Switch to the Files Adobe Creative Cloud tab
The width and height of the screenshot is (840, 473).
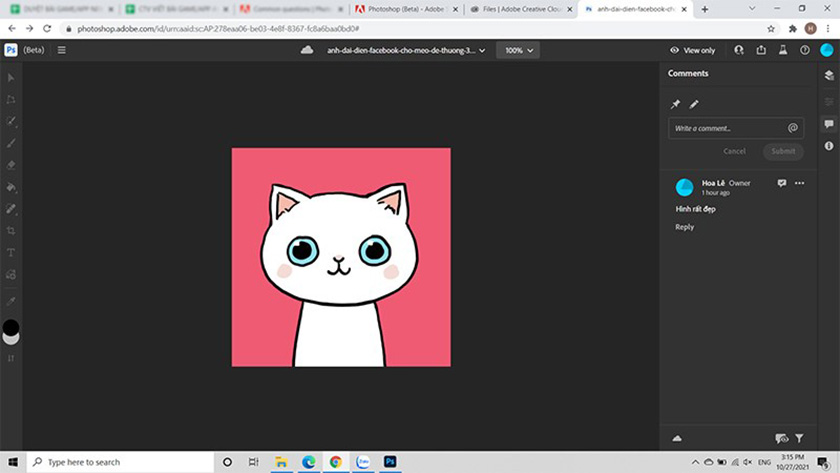pos(523,9)
